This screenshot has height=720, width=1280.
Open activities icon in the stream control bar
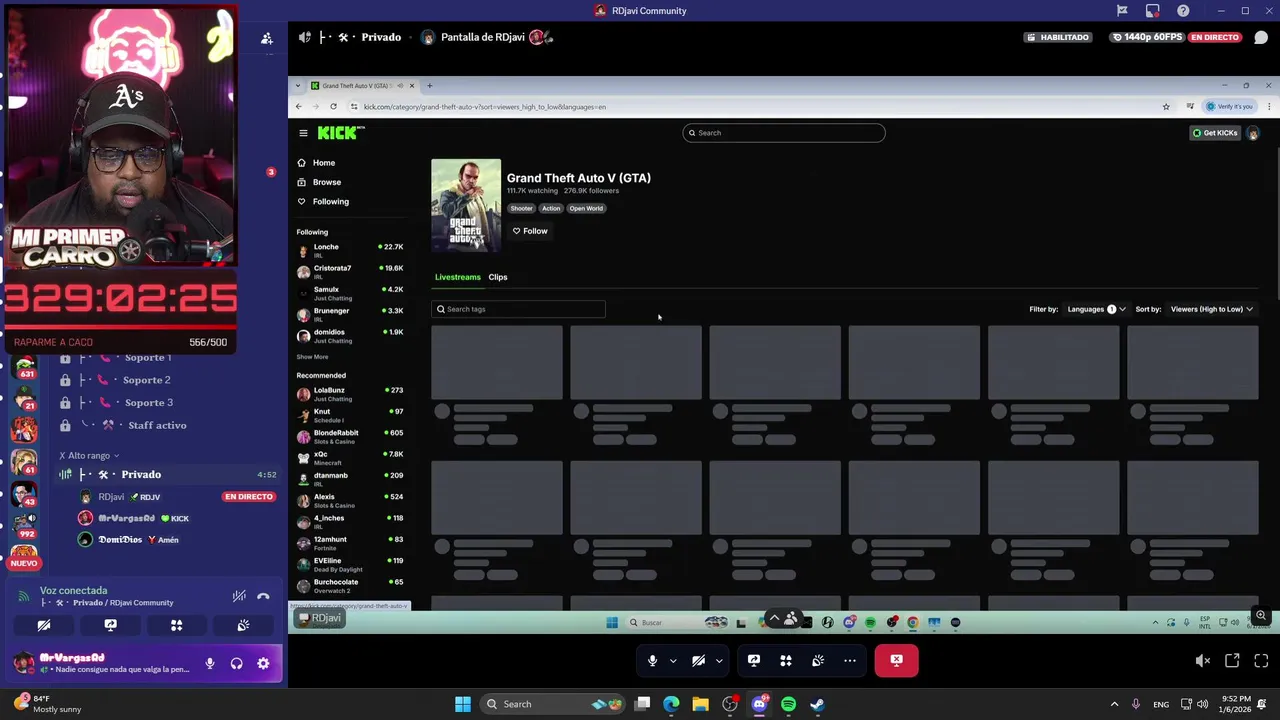coord(786,660)
